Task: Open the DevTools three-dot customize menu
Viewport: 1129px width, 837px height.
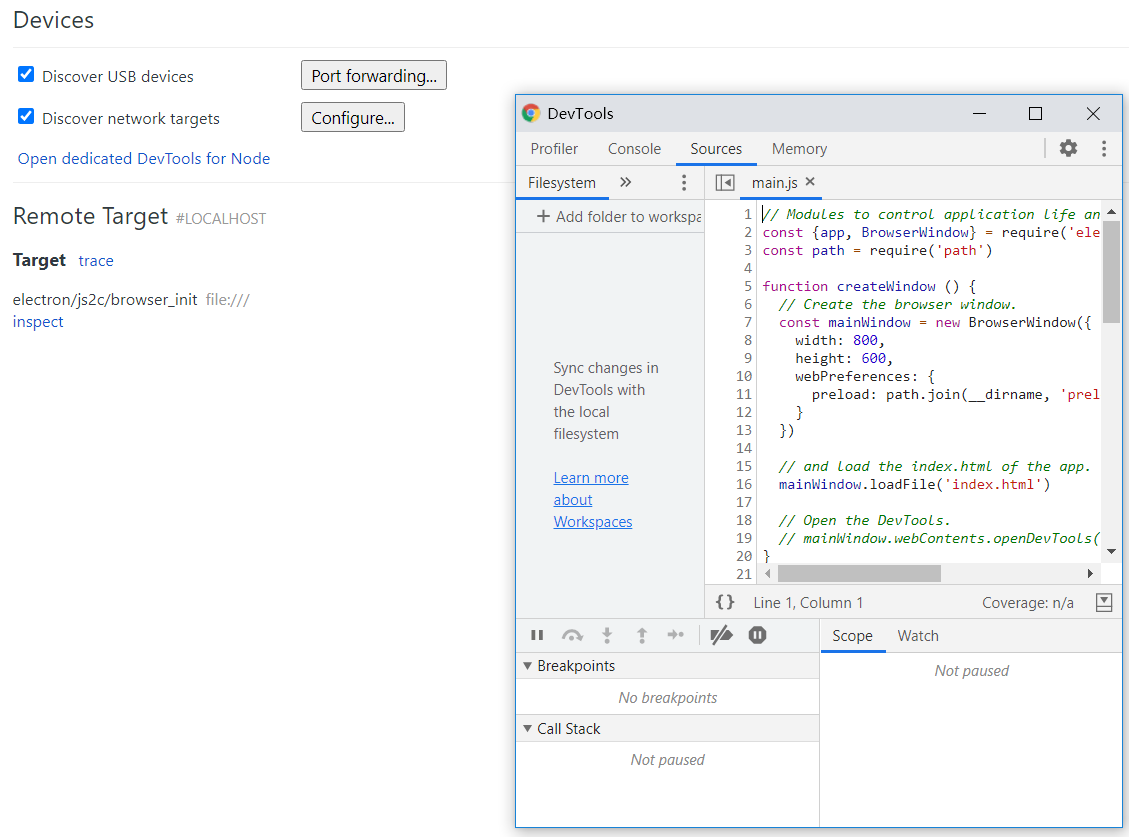Action: point(1103,149)
